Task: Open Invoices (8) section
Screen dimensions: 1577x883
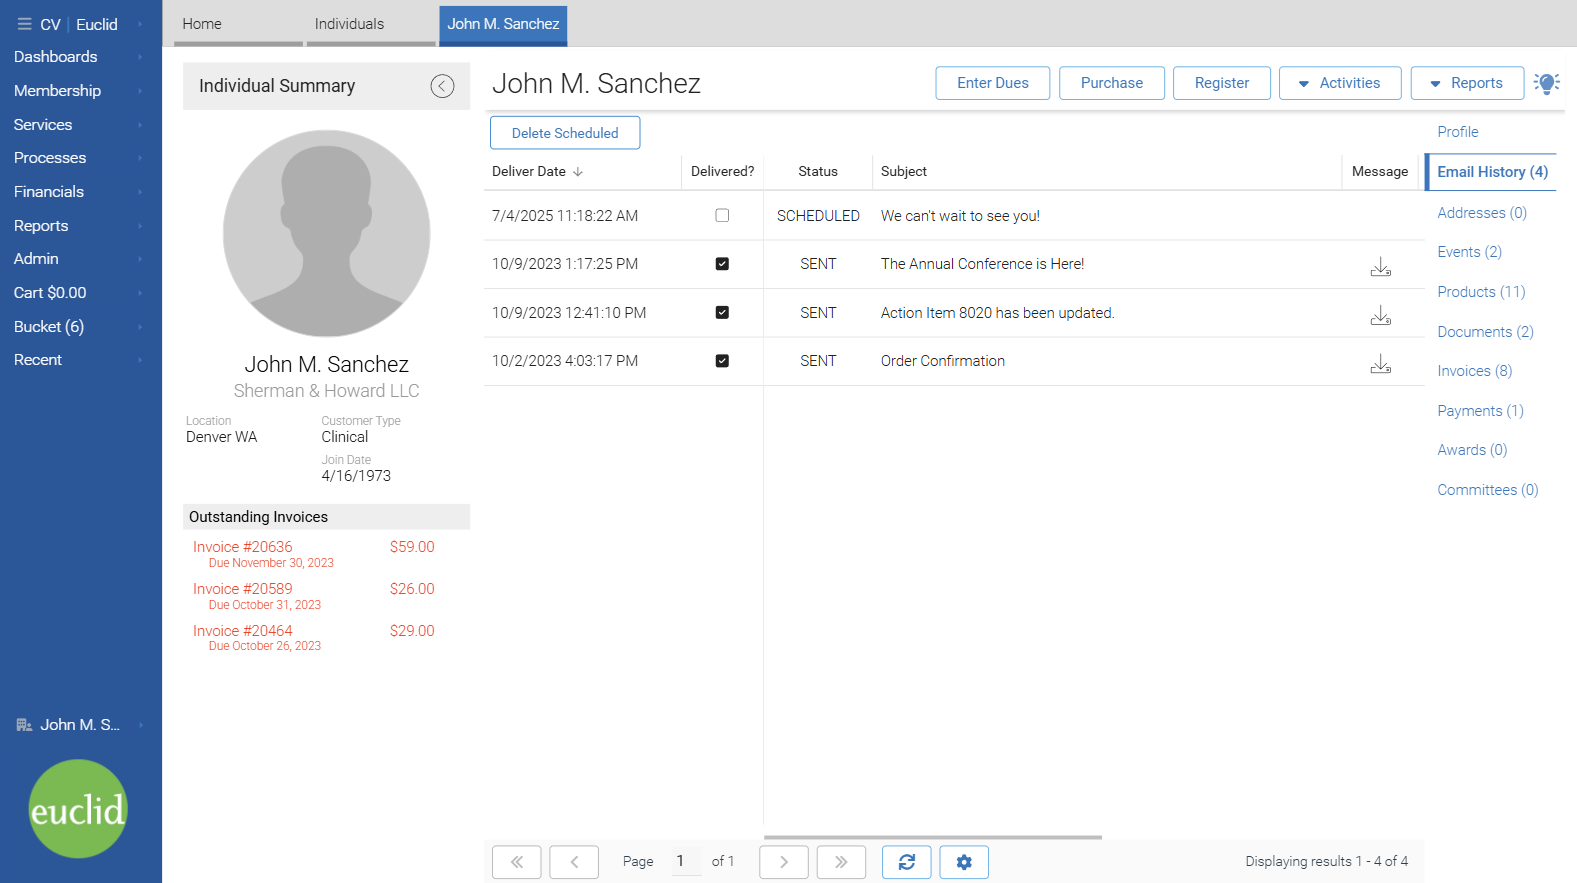Action: pos(1474,371)
